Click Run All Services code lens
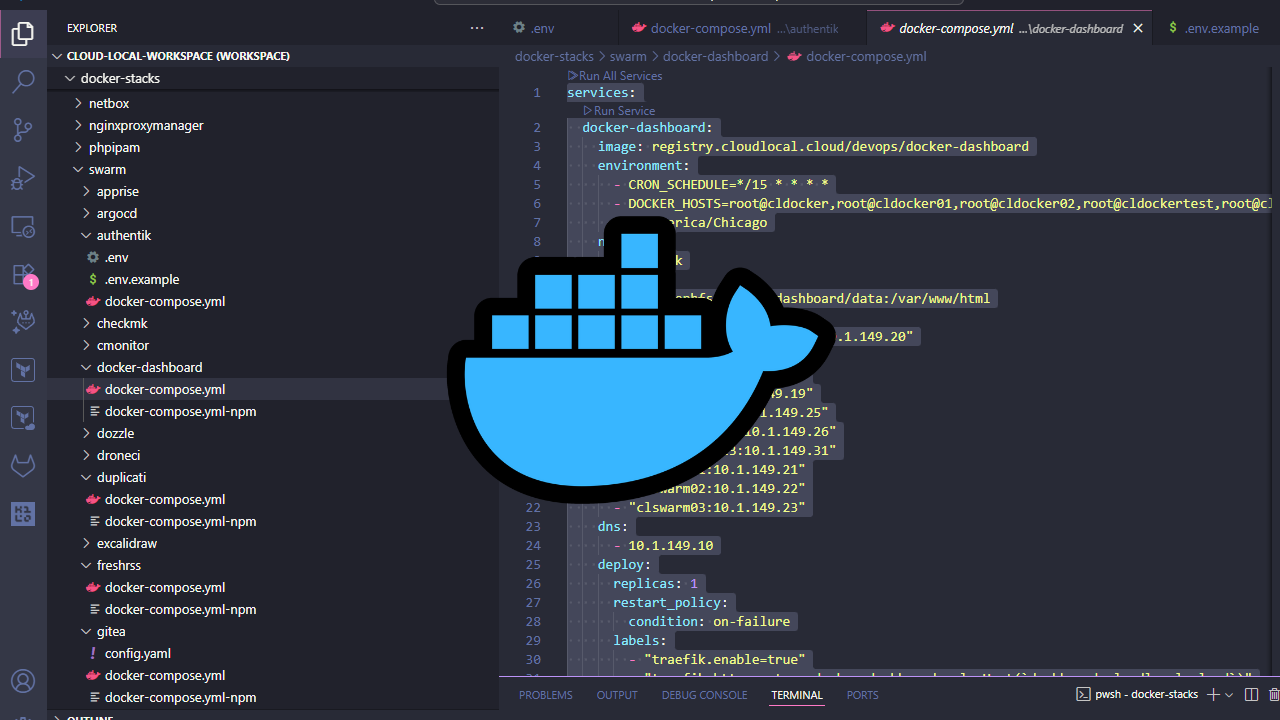This screenshot has width=1280, height=720. click(x=620, y=76)
